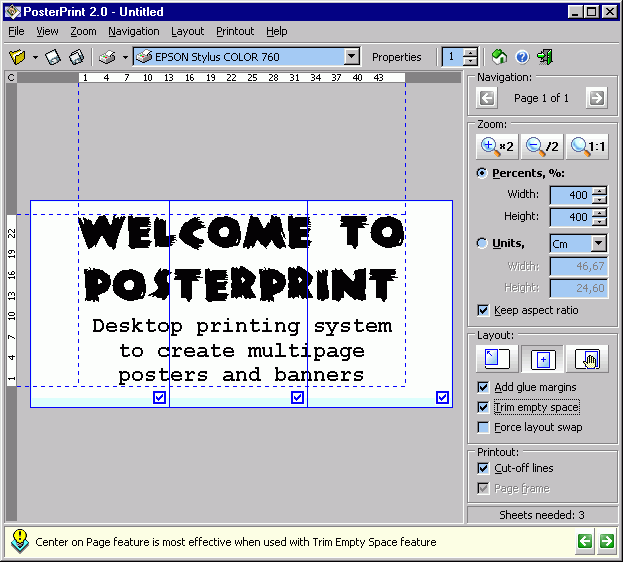Select center on page layout button

tap(542, 359)
